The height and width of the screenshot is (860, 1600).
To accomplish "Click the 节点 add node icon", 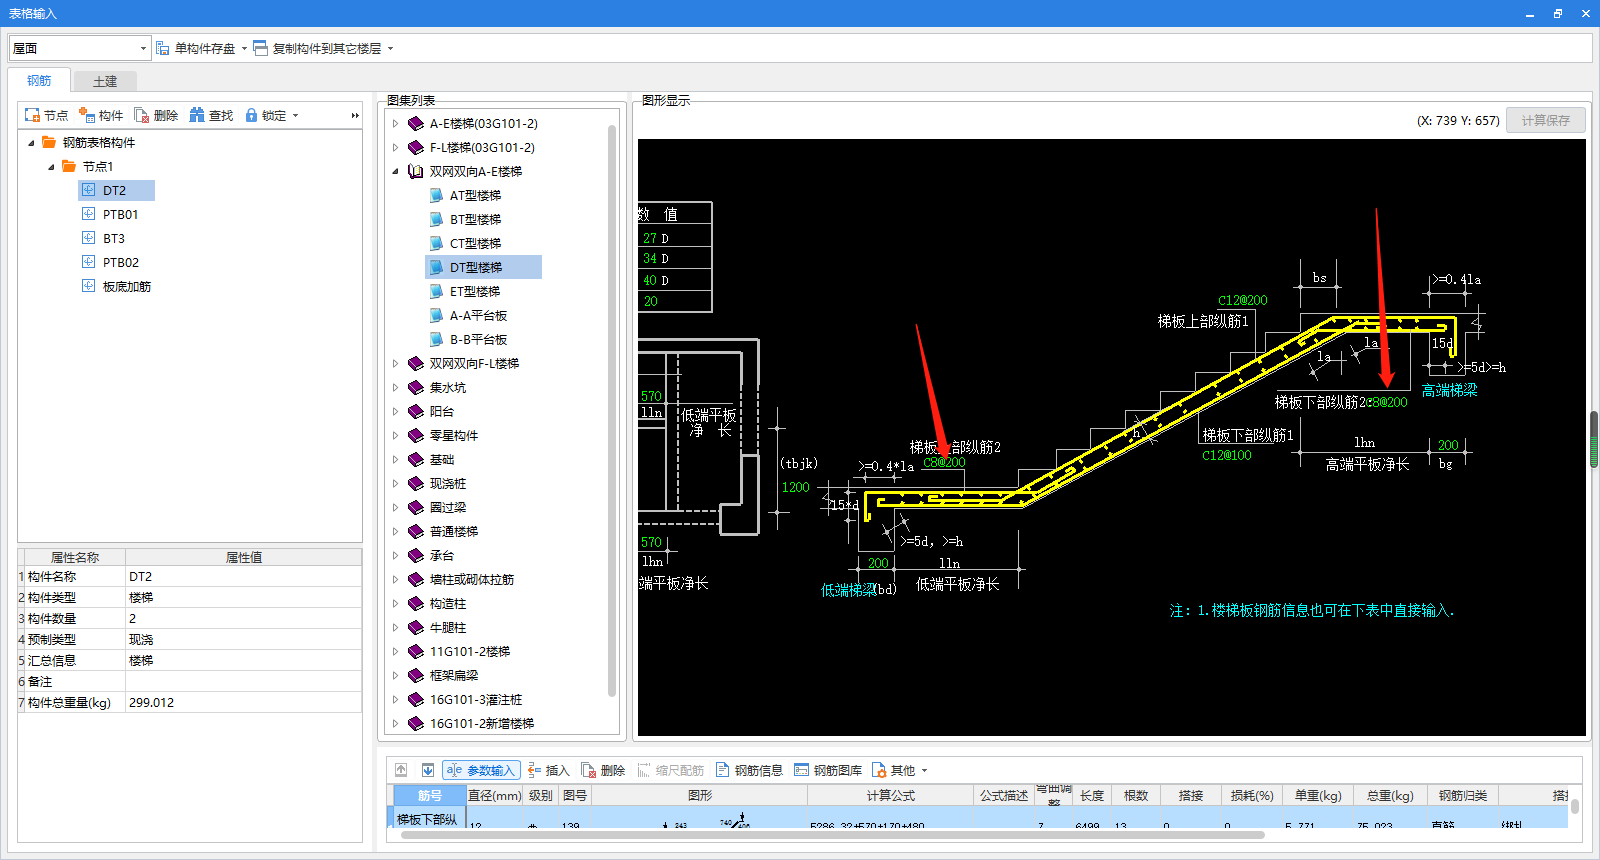I will pos(32,116).
